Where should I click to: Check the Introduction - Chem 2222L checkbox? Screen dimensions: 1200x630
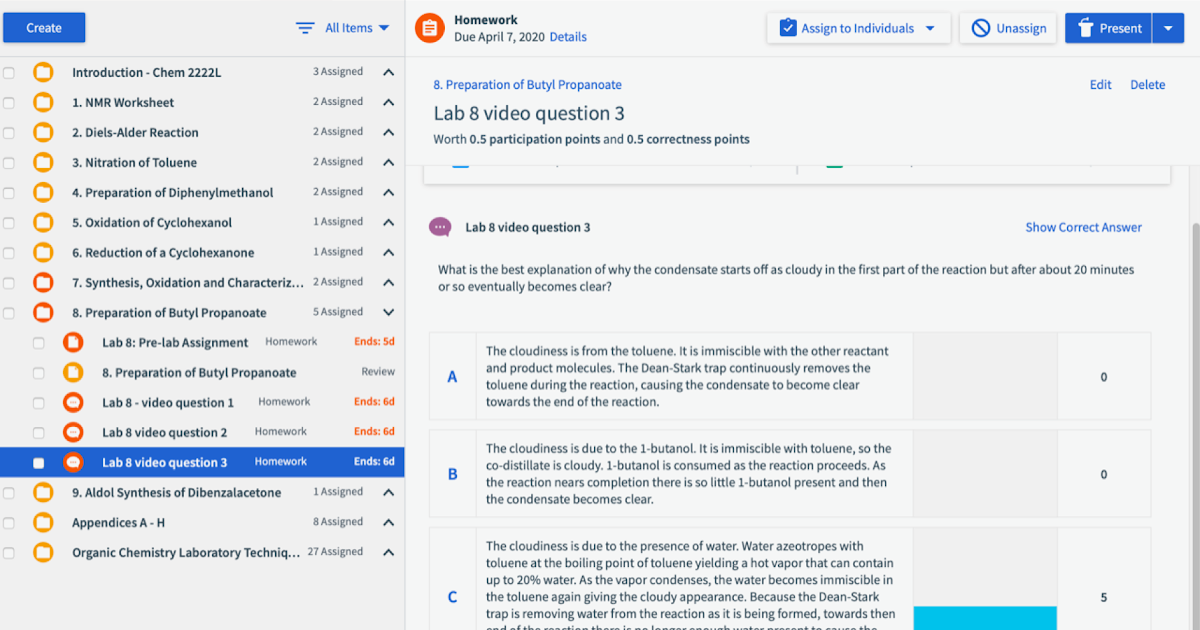click(x=9, y=73)
